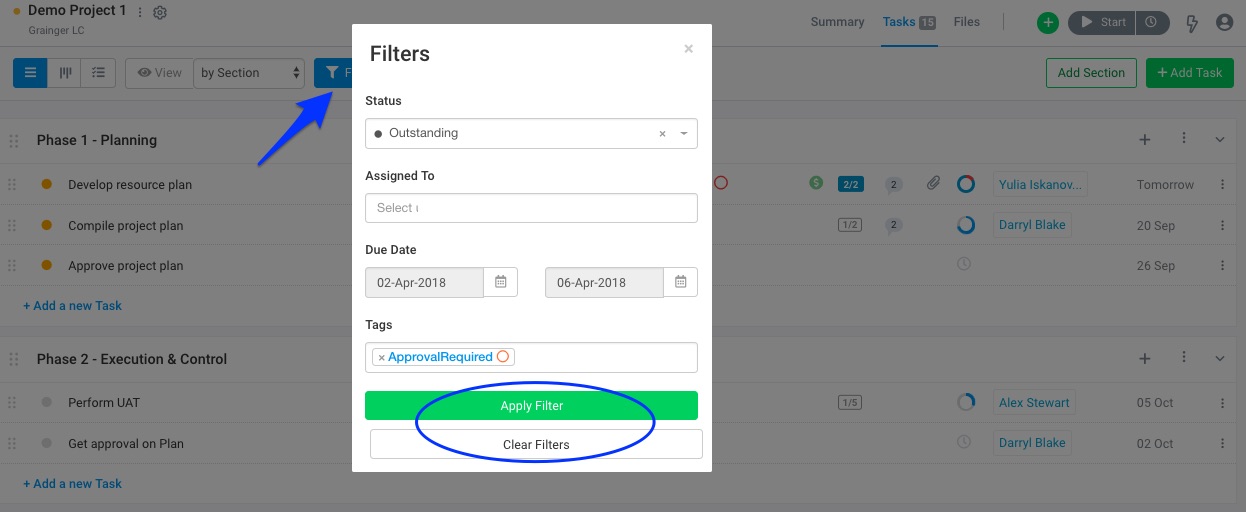
Task: Open row menu for Perform UAT
Action: coord(1222,402)
